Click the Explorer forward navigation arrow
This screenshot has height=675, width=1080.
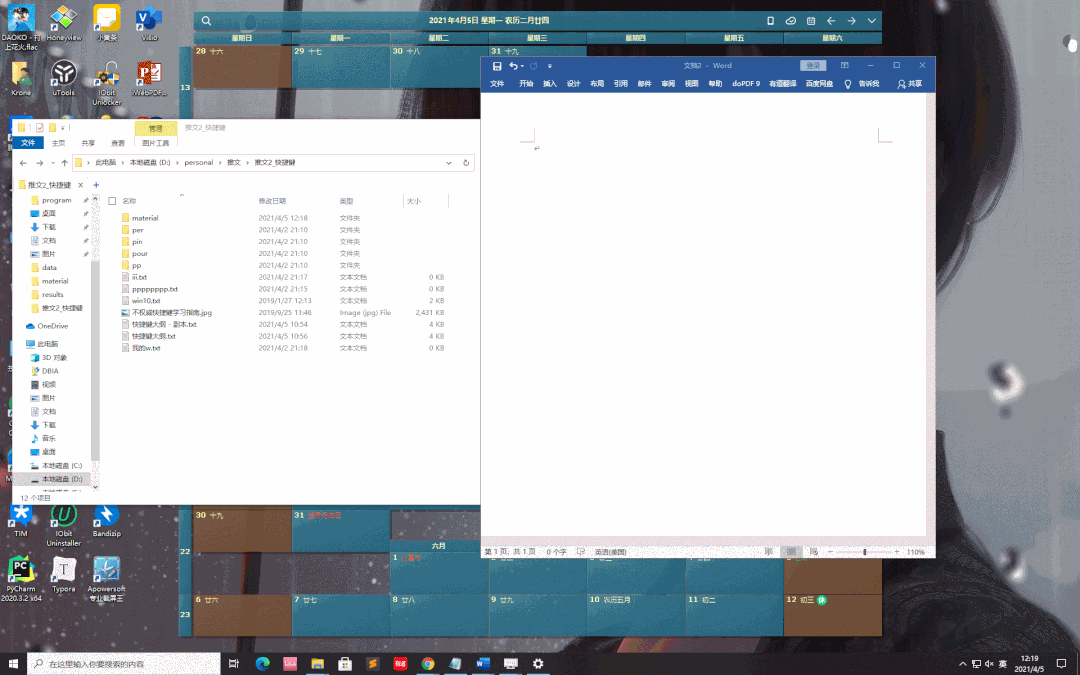pyautogui.click(x=39, y=163)
